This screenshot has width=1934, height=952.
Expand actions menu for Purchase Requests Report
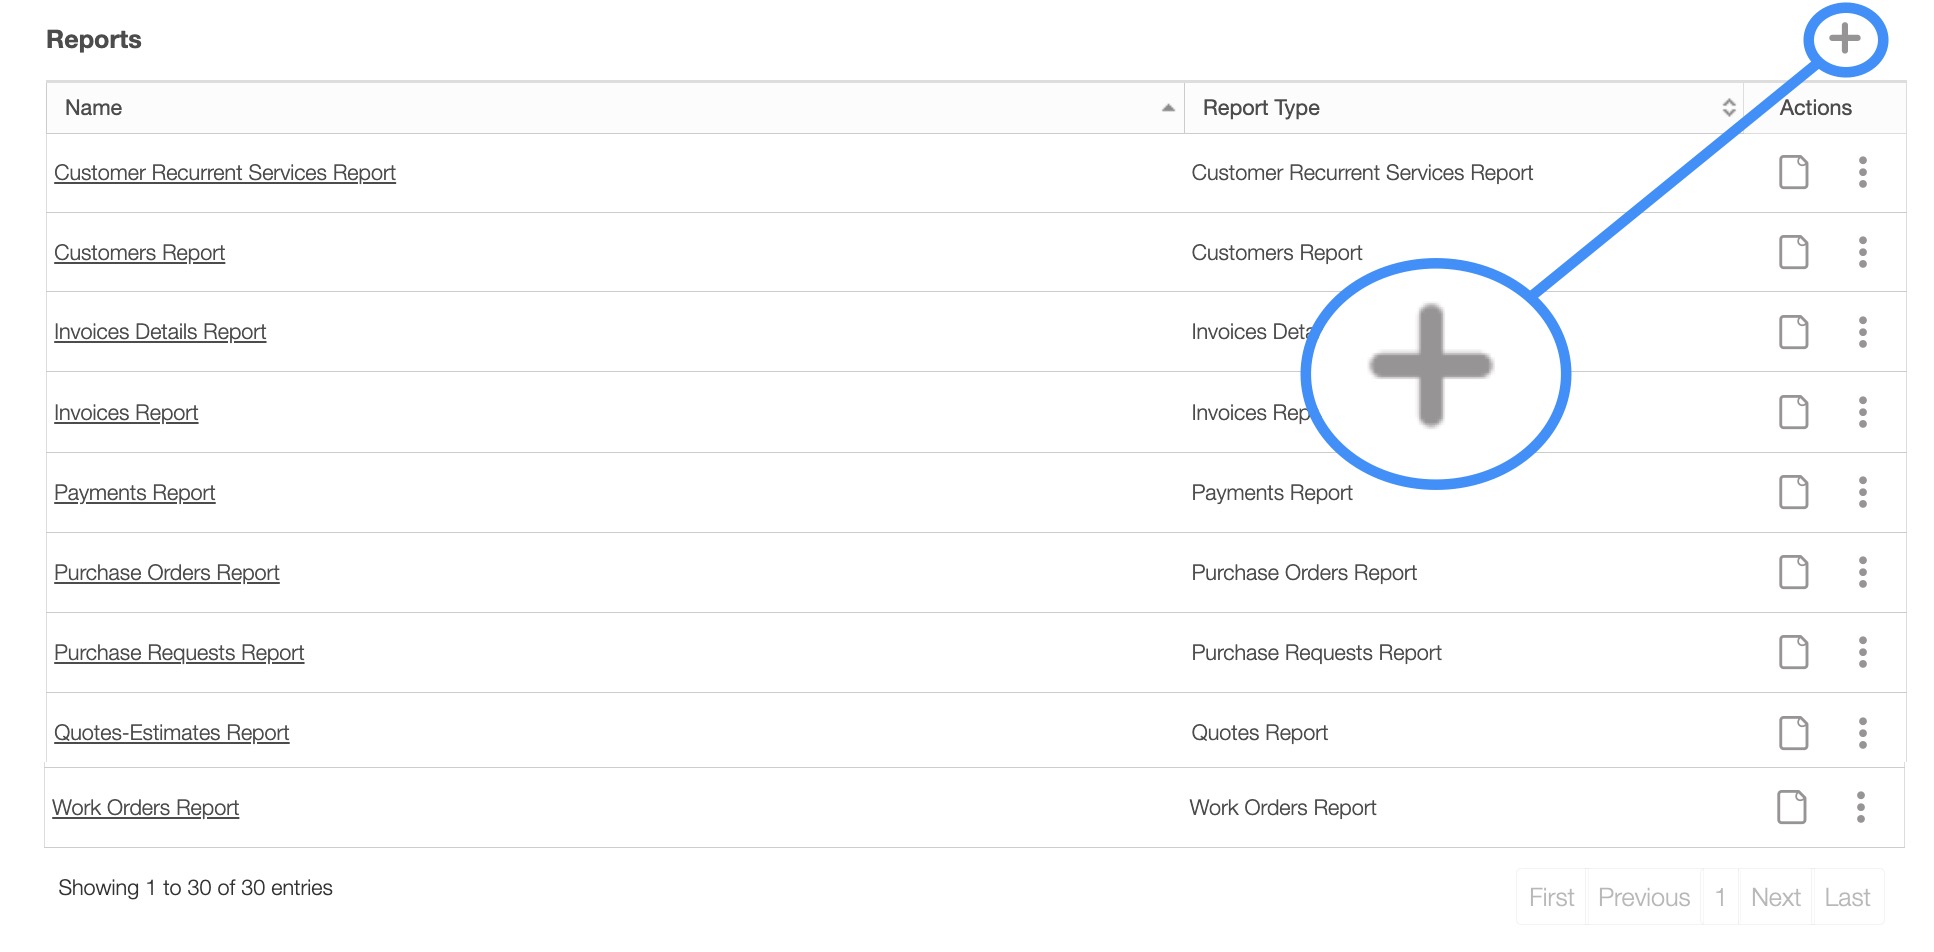pos(1862,652)
